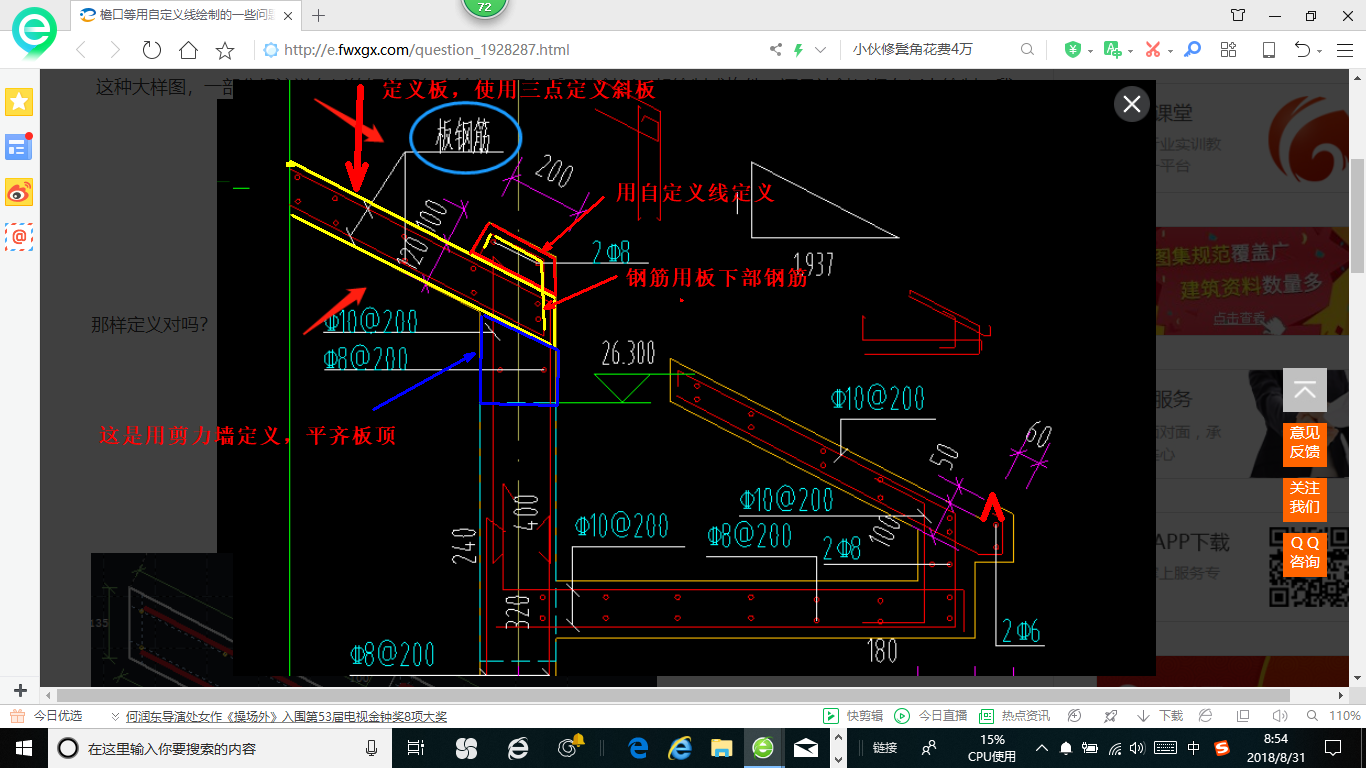Click the 今日优选 status bar entry

pyautogui.click(x=48, y=716)
